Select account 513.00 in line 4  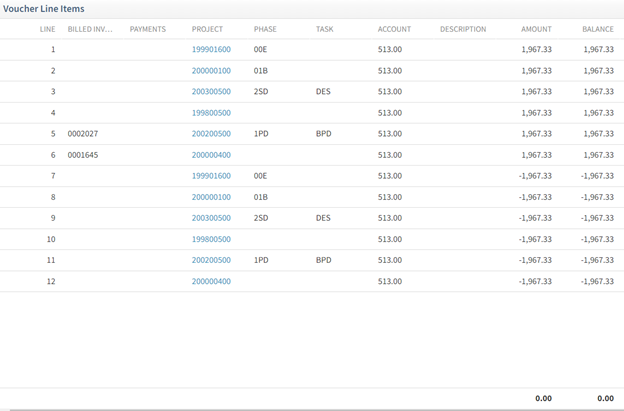pos(390,113)
